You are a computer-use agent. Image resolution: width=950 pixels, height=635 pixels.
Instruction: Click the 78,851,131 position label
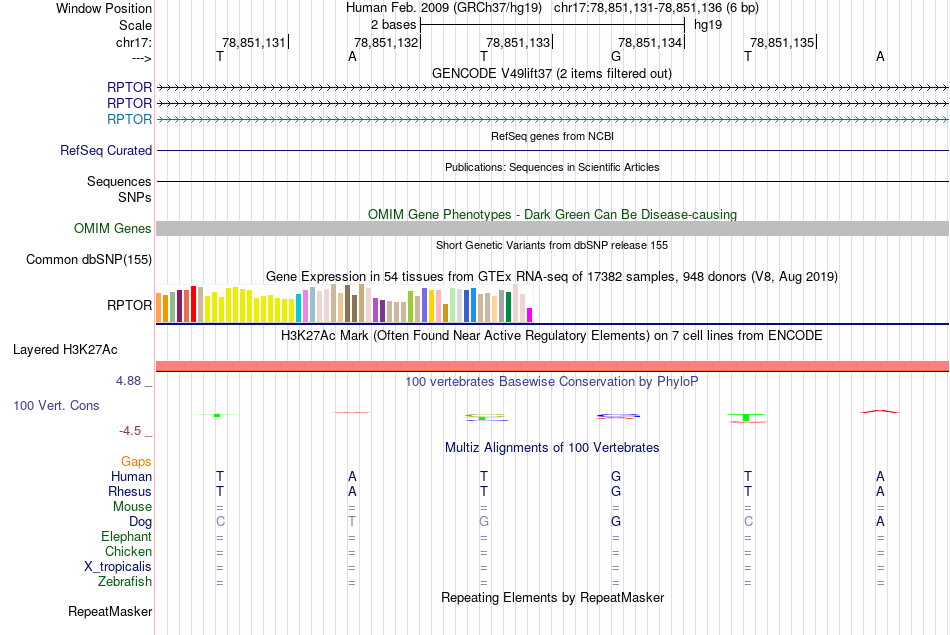coord(254,42)
